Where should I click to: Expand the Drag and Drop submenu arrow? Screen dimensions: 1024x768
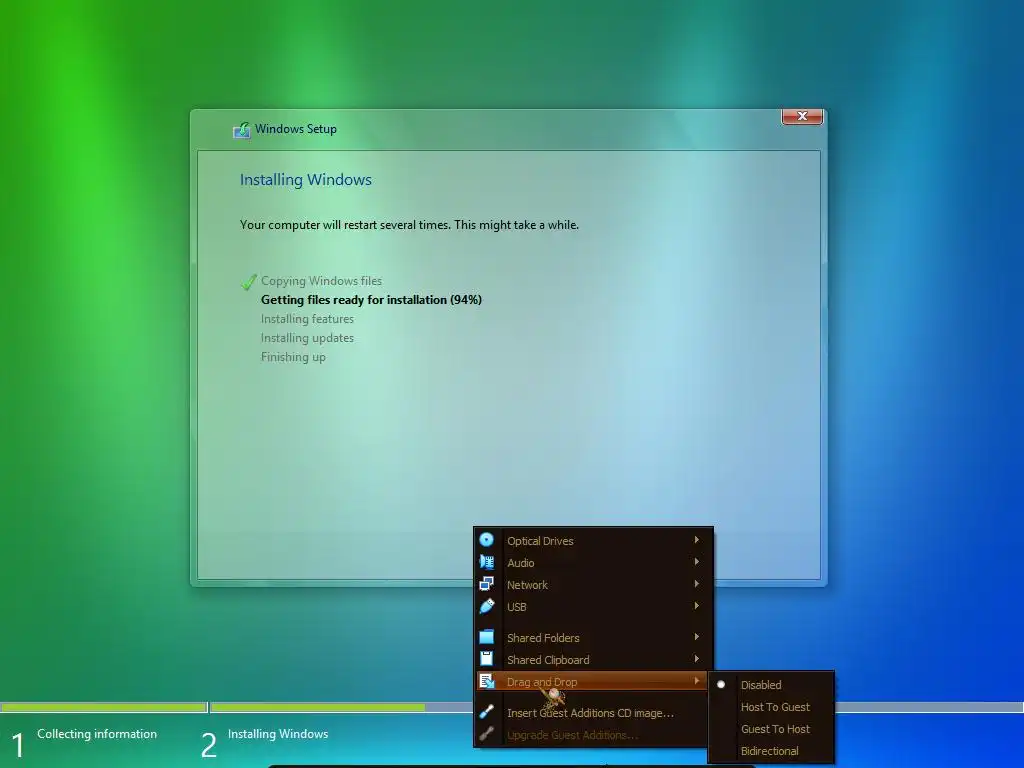[x=697, y=681]
